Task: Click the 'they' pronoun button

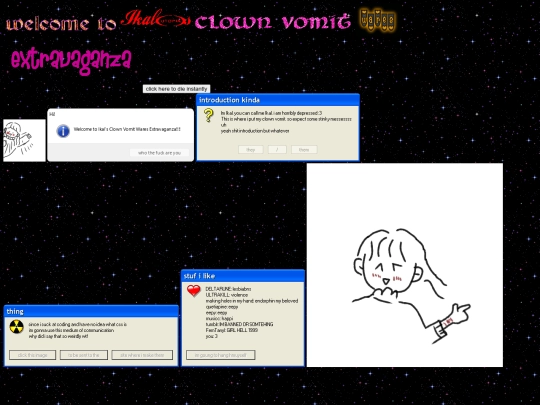Action: tap(251, 149)
